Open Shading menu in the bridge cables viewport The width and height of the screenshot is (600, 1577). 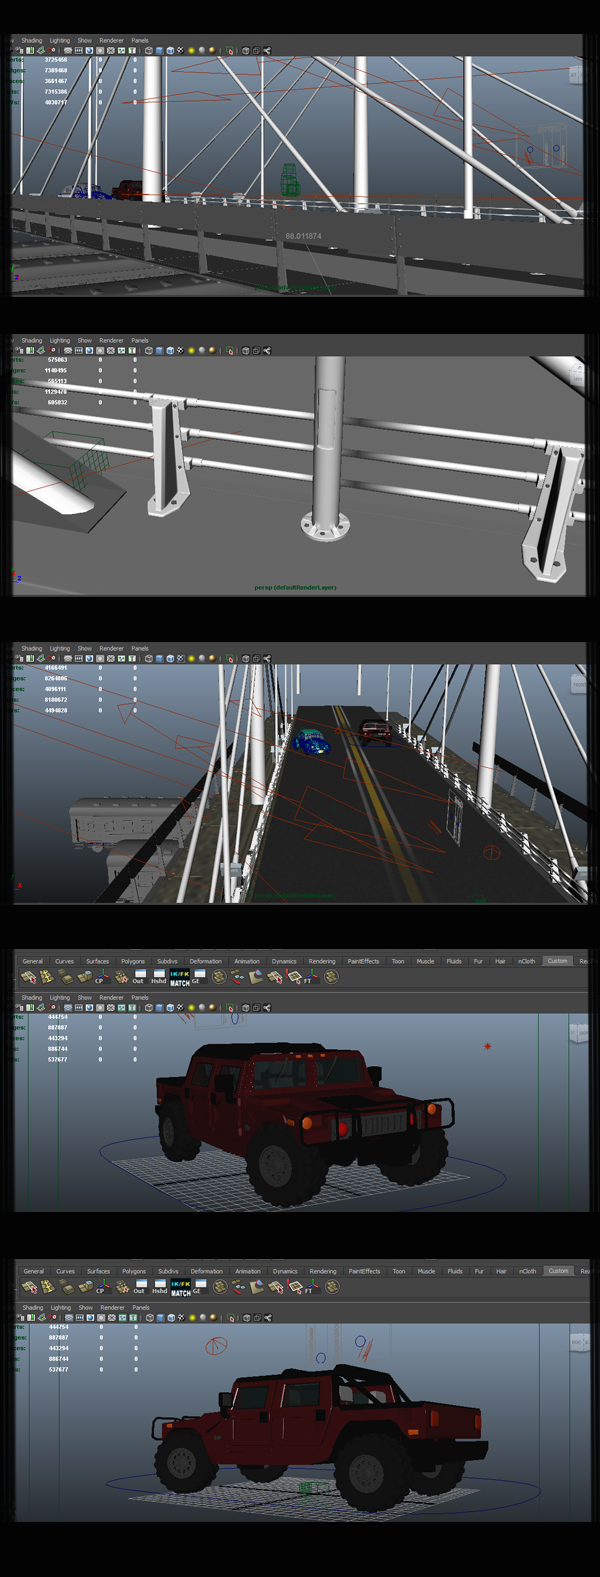tap(32, 41)
